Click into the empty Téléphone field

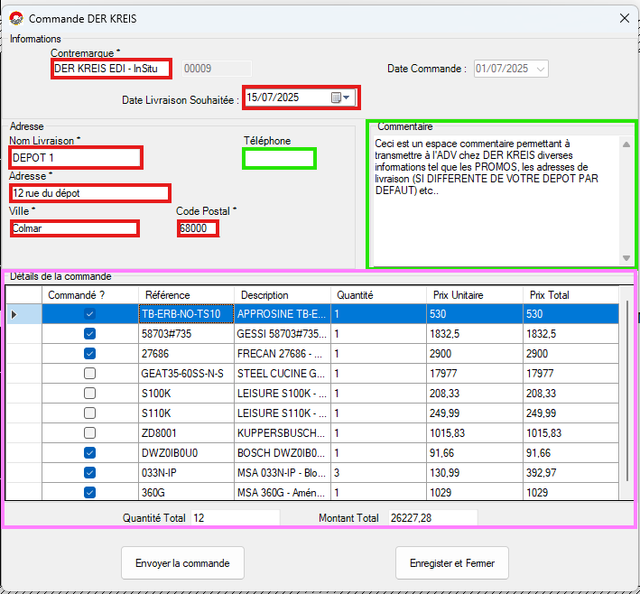pos(279,158)
